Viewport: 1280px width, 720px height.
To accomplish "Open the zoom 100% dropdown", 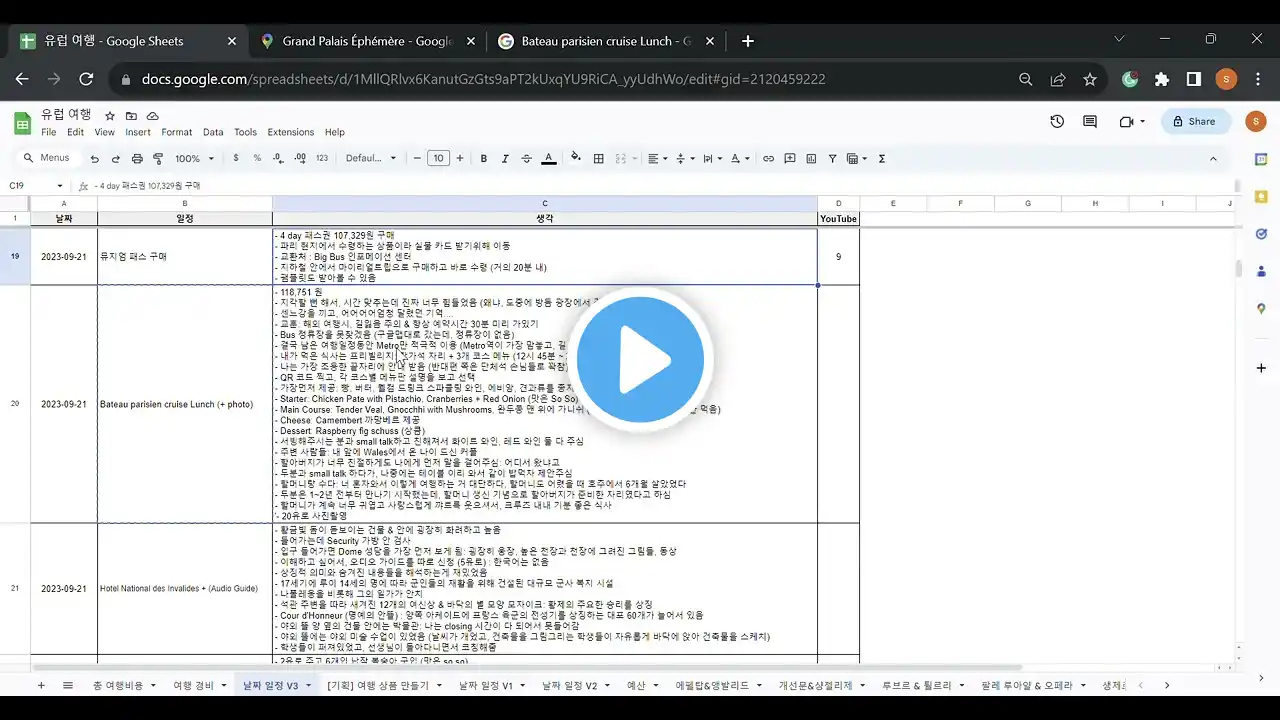I will click(194, 158).
